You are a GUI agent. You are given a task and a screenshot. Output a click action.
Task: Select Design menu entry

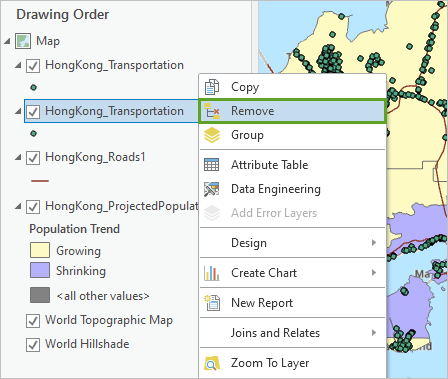tap(293, 243)
